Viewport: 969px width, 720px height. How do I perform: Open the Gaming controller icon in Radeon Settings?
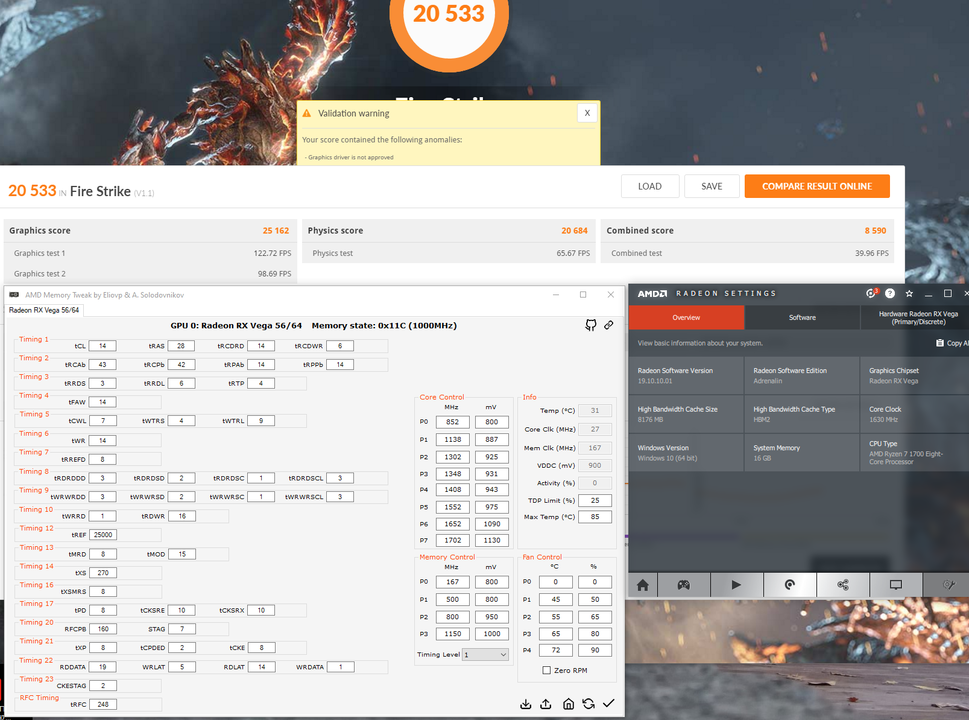(x=683, y=585)
